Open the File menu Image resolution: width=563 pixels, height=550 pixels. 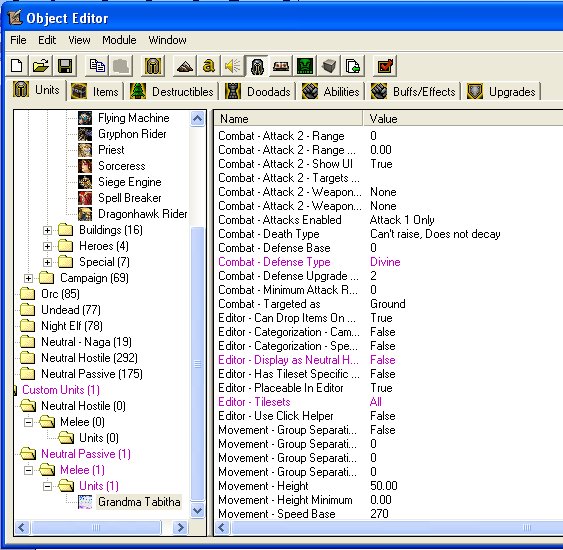coord(18,40)
